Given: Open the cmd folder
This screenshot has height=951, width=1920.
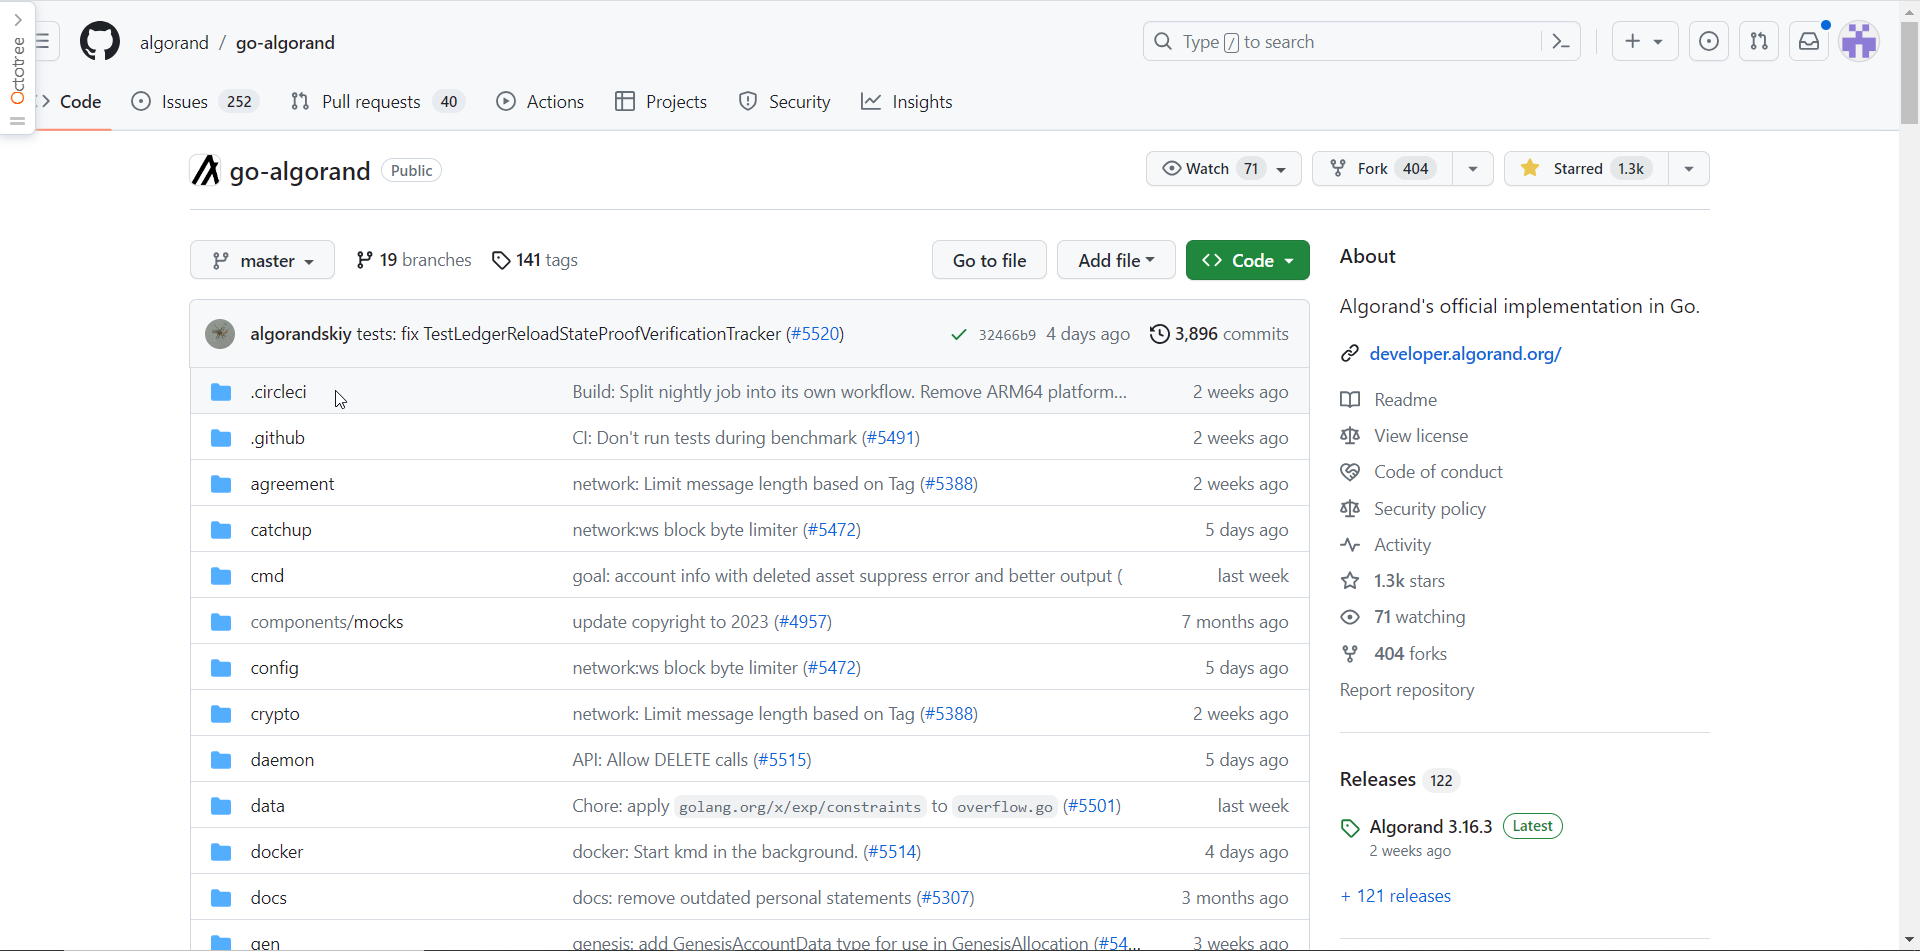Looking at the screenshot, I should [267, 575].
